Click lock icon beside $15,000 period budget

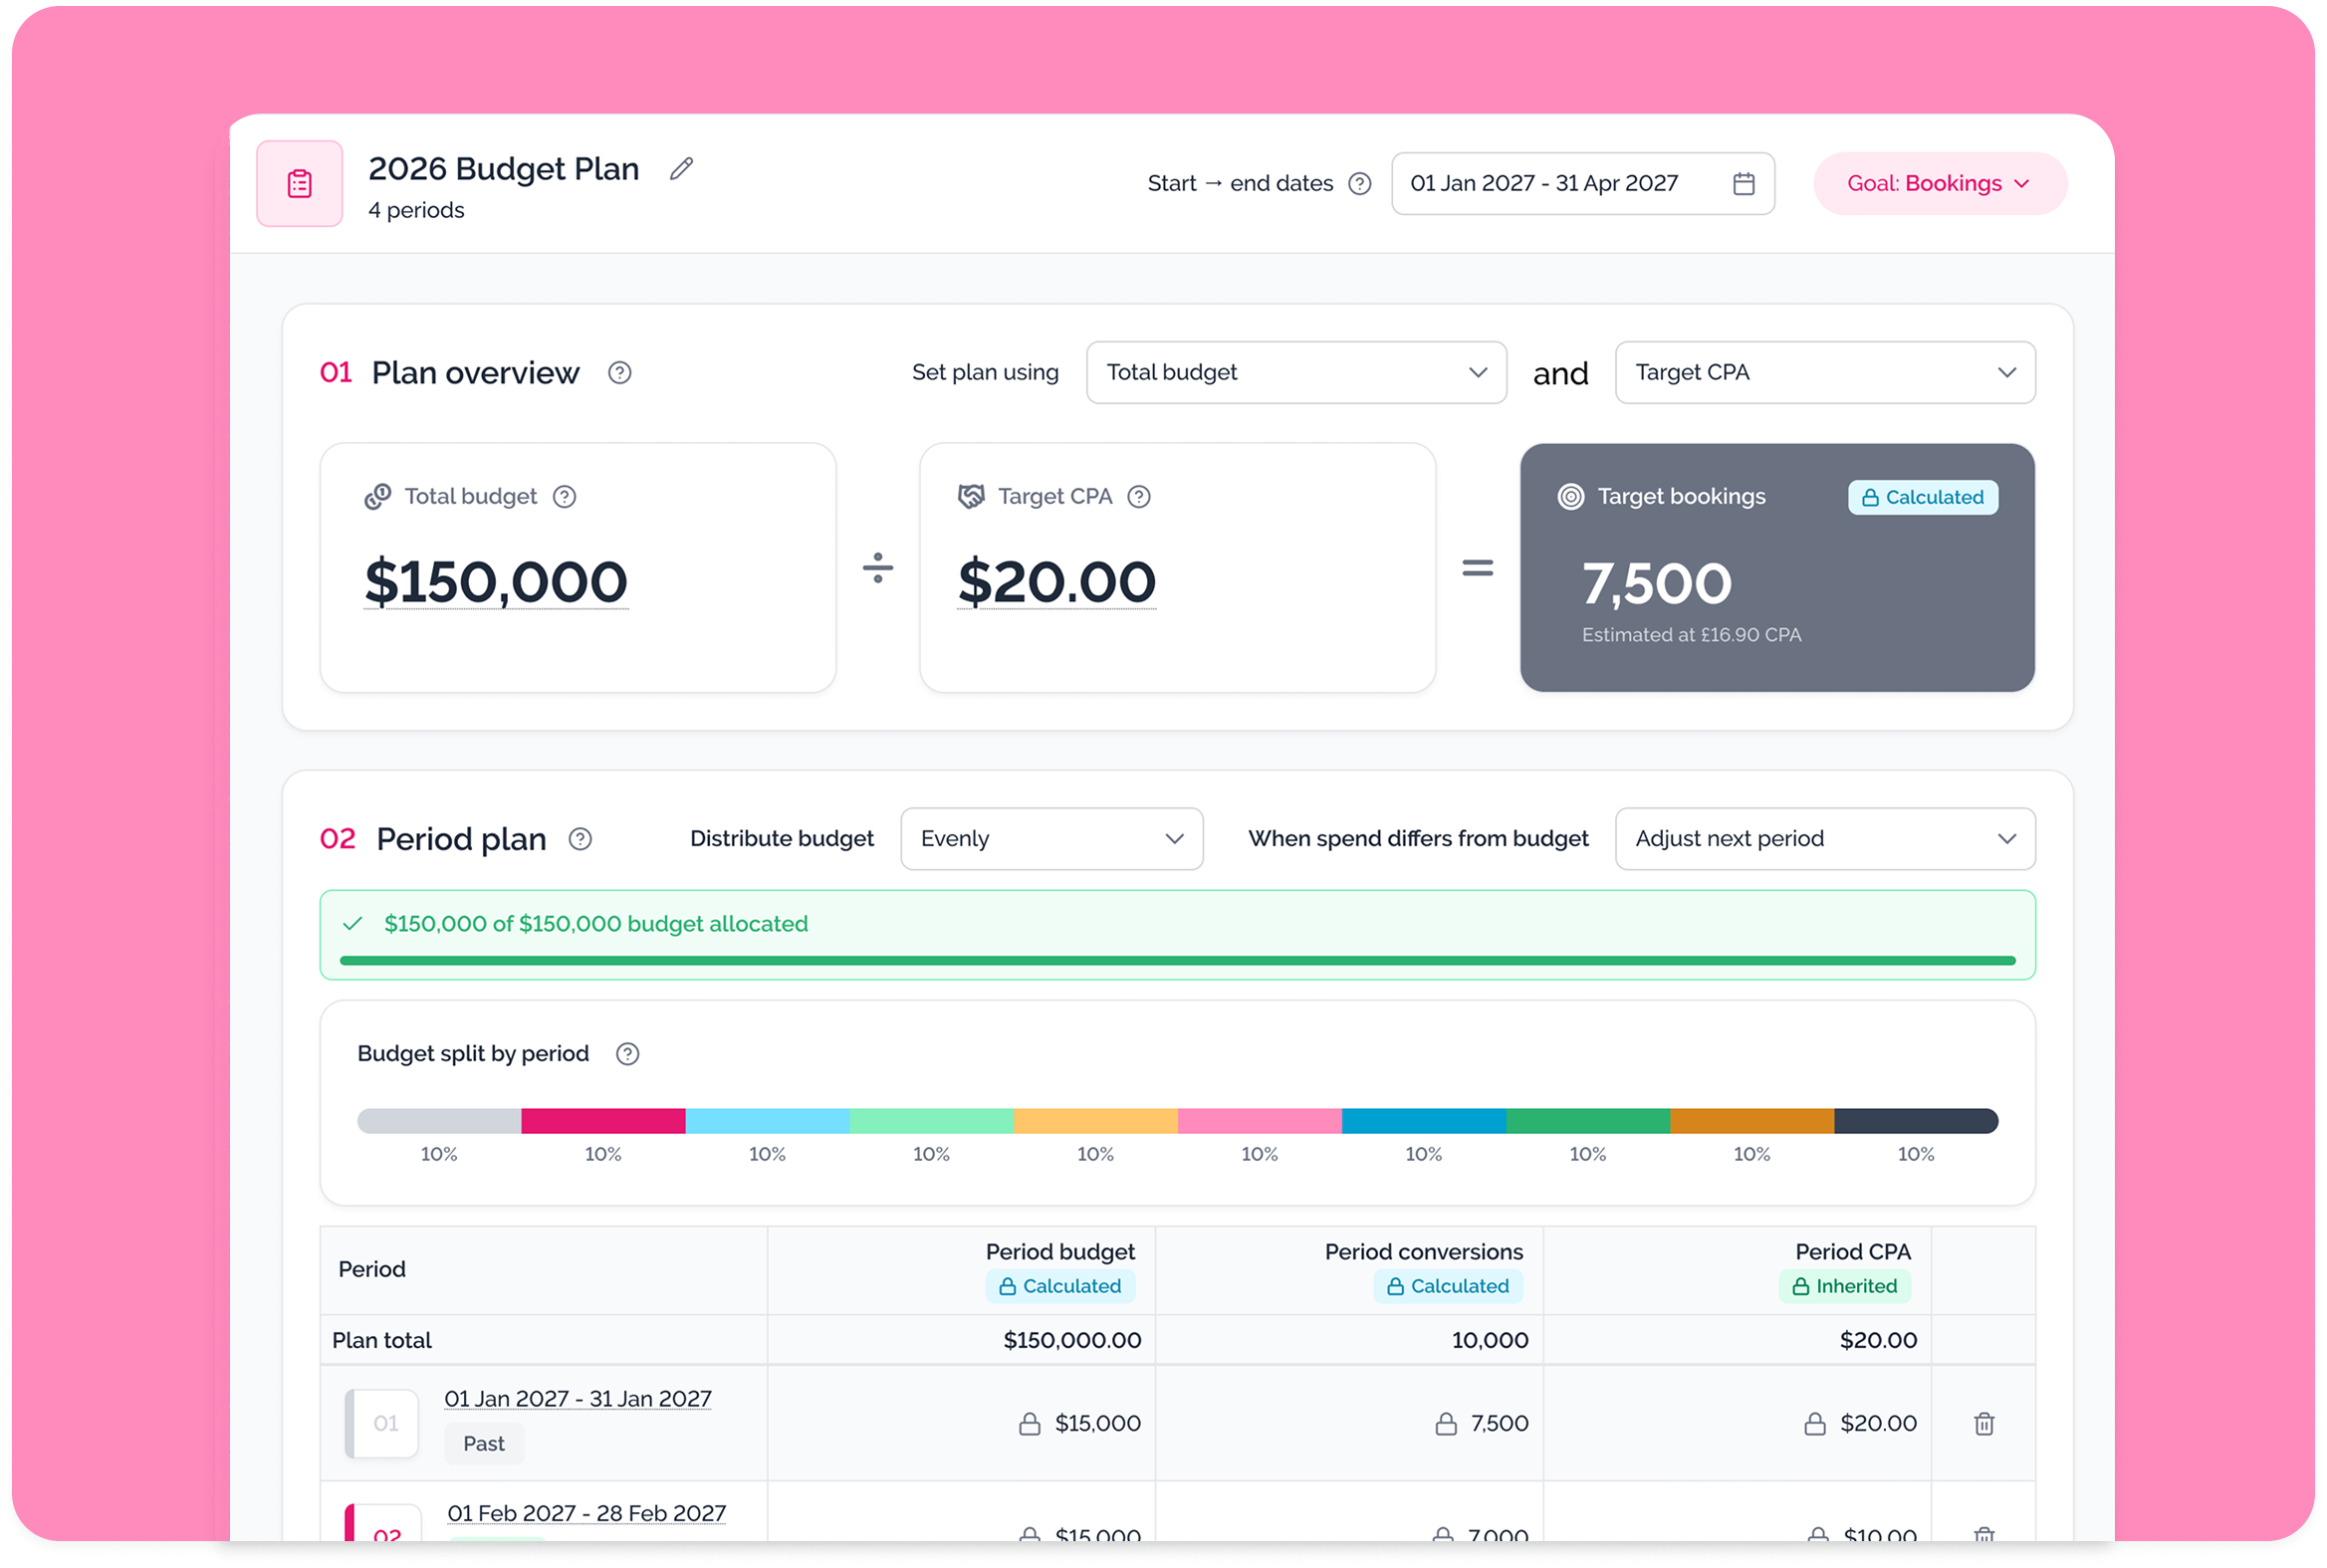1029,1423
